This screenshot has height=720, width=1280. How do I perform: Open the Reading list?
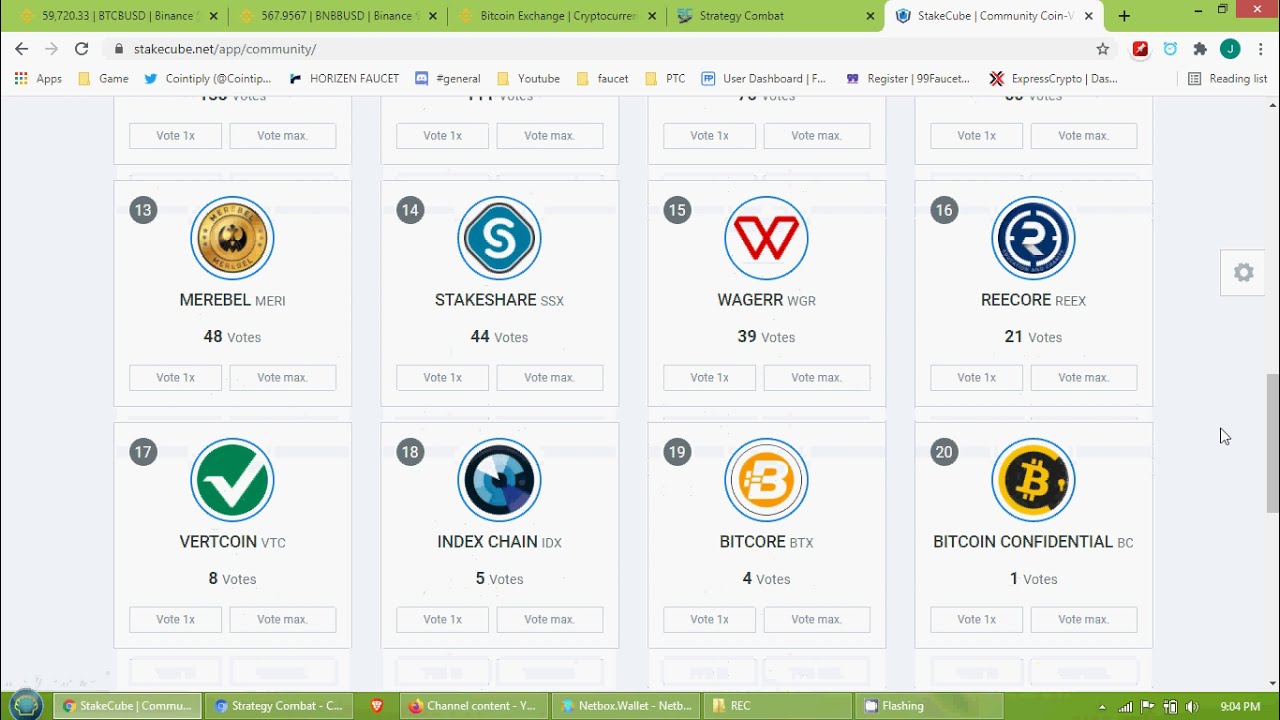tap(1227, 79)
